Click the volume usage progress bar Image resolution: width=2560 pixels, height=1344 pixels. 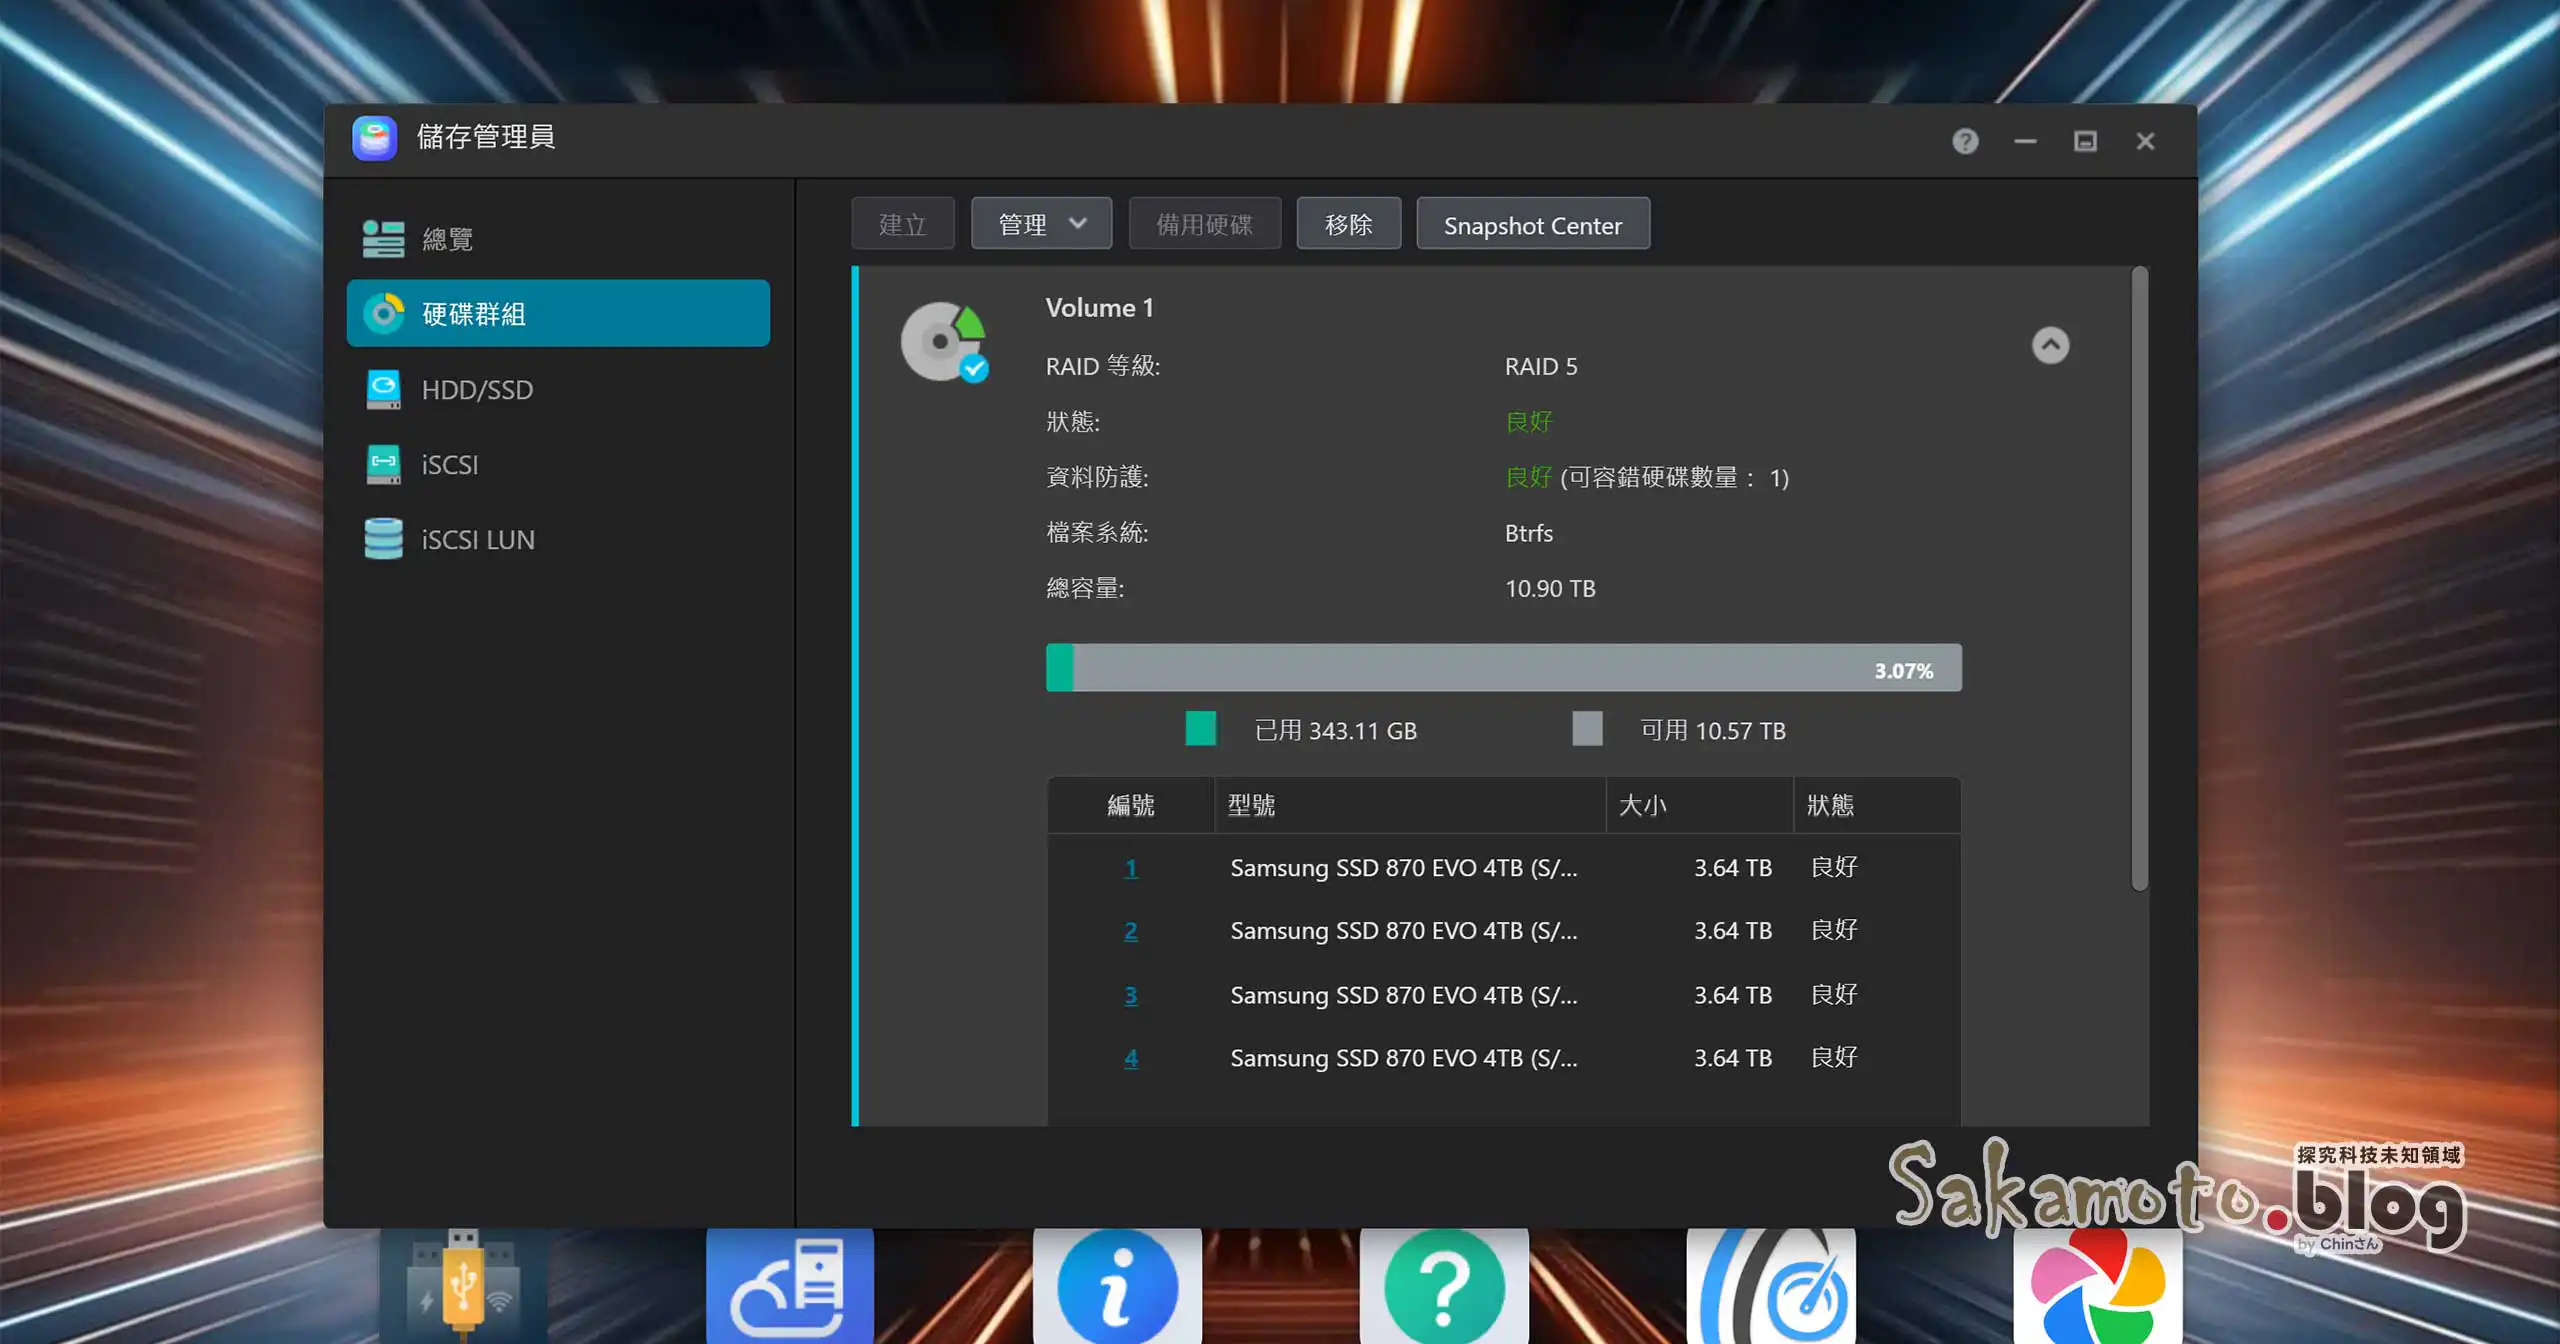[x=1500, y=667]
